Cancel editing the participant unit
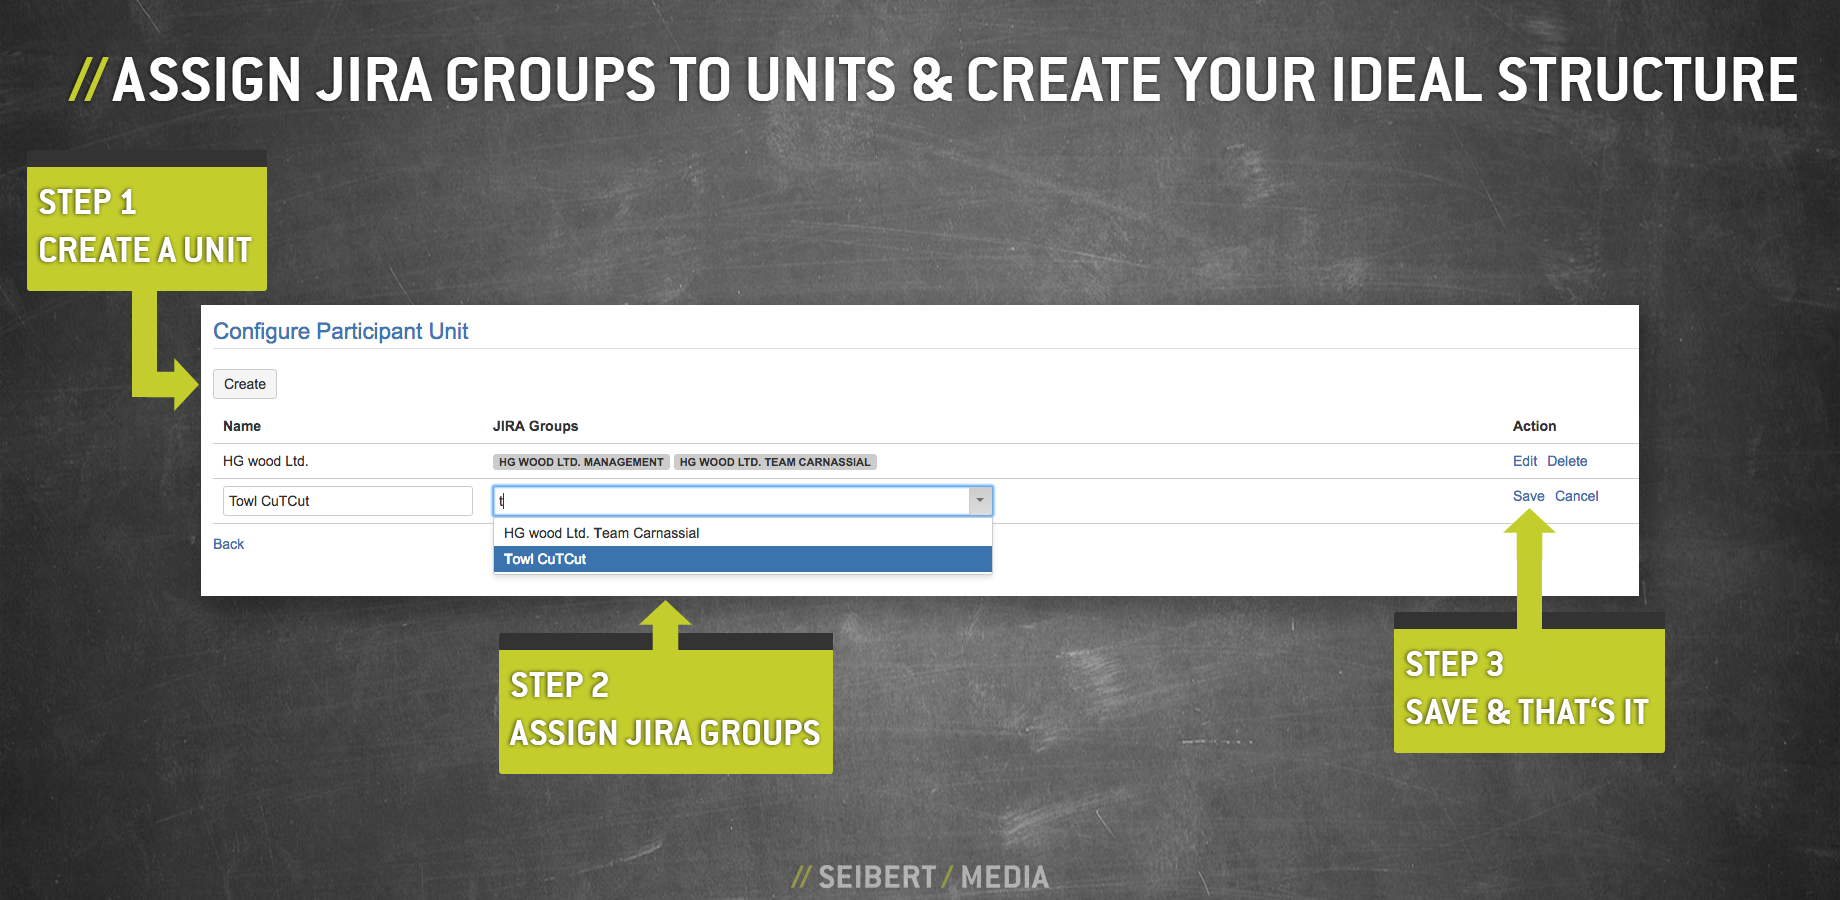 point(1576,496)
